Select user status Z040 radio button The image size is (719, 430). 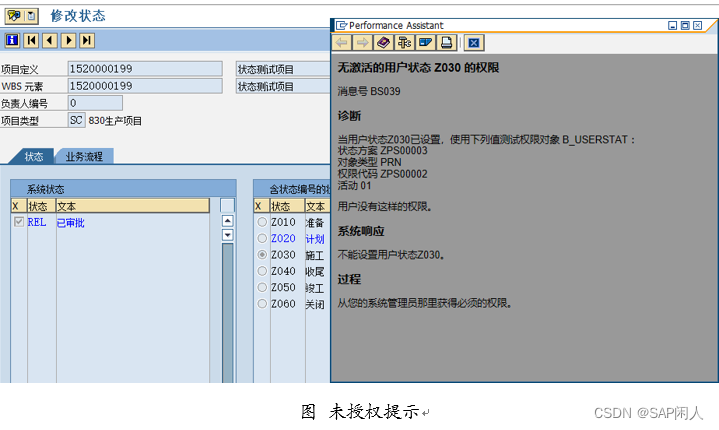point(262,271)
